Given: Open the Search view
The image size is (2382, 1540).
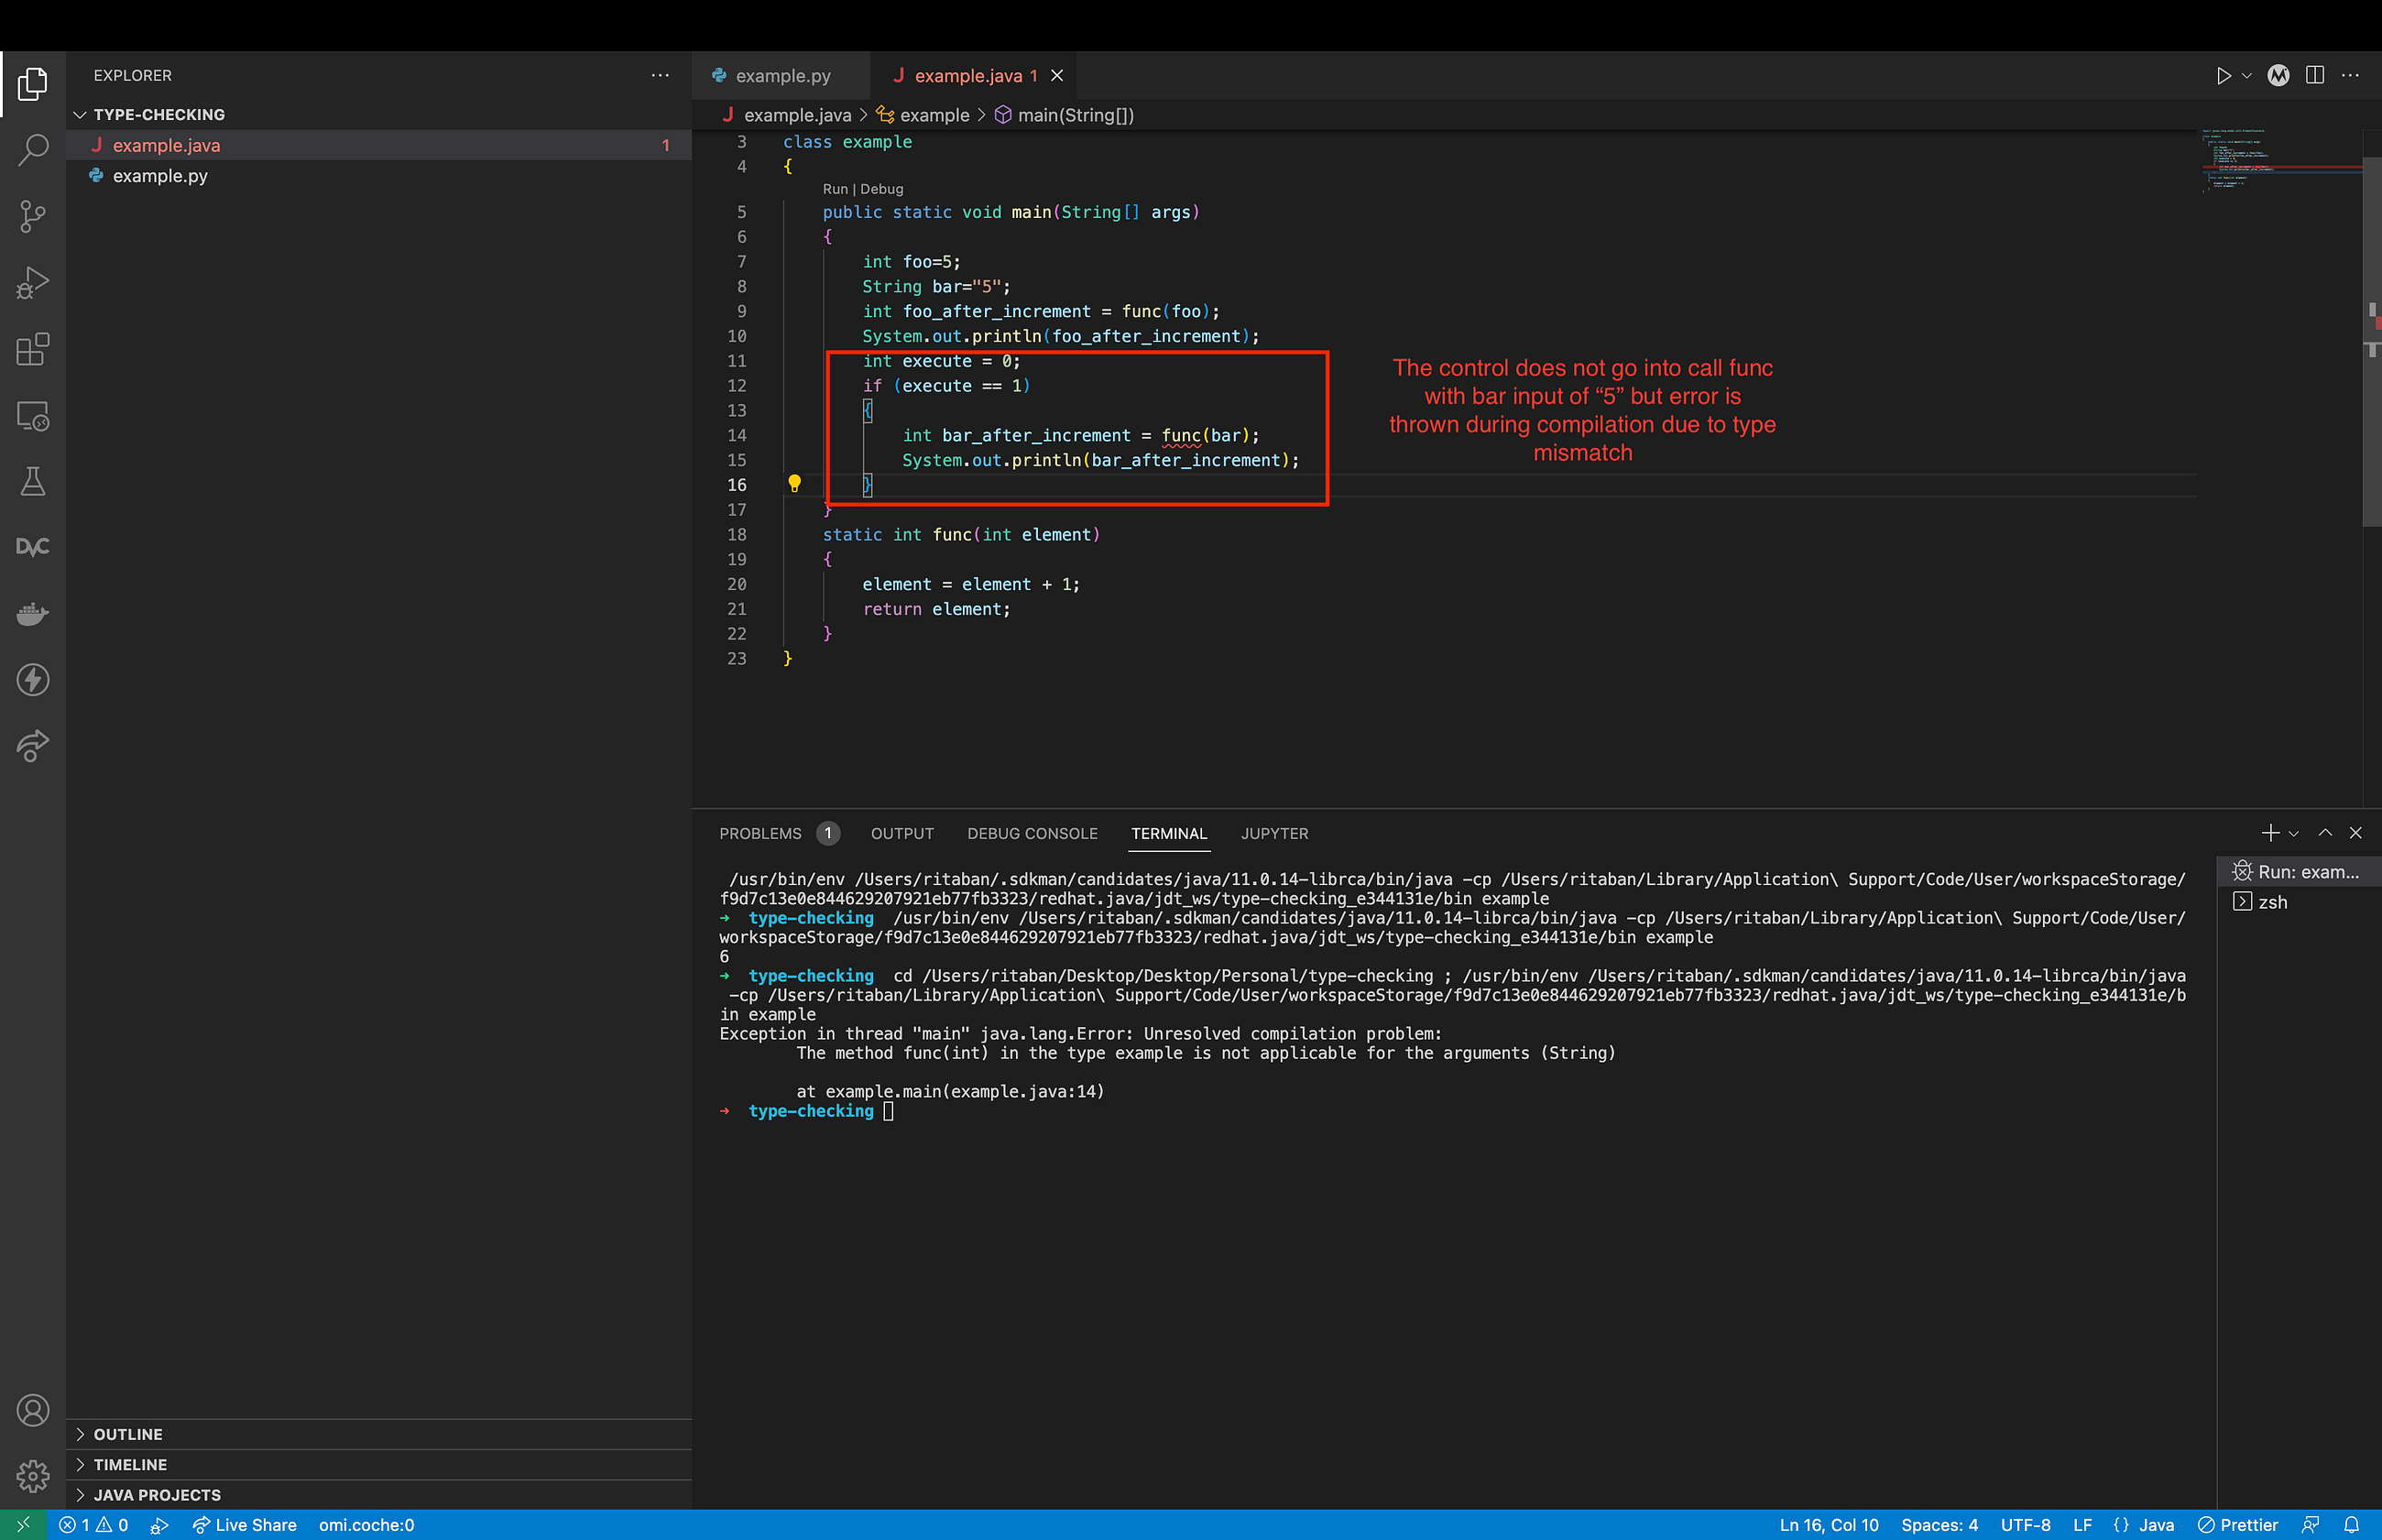Looking at the screenshot, I should [x=32, y=150].
